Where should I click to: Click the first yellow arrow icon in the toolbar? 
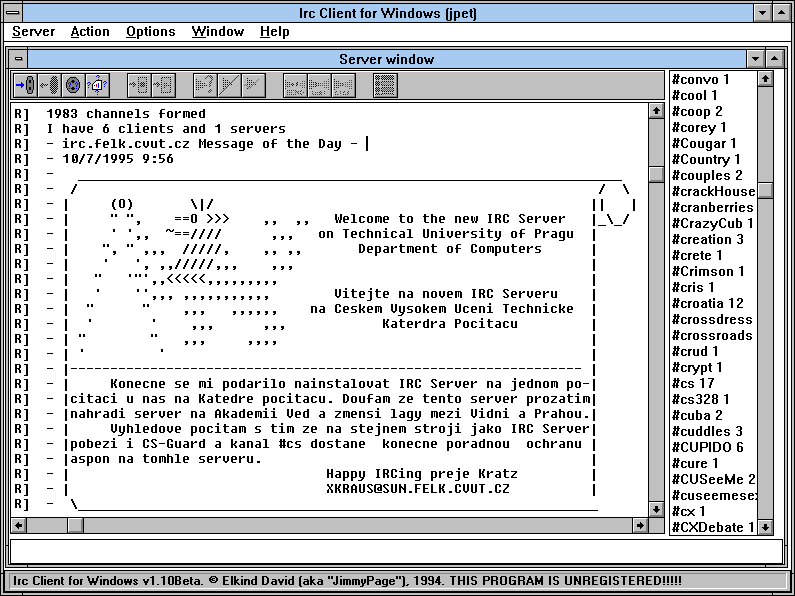139,85
